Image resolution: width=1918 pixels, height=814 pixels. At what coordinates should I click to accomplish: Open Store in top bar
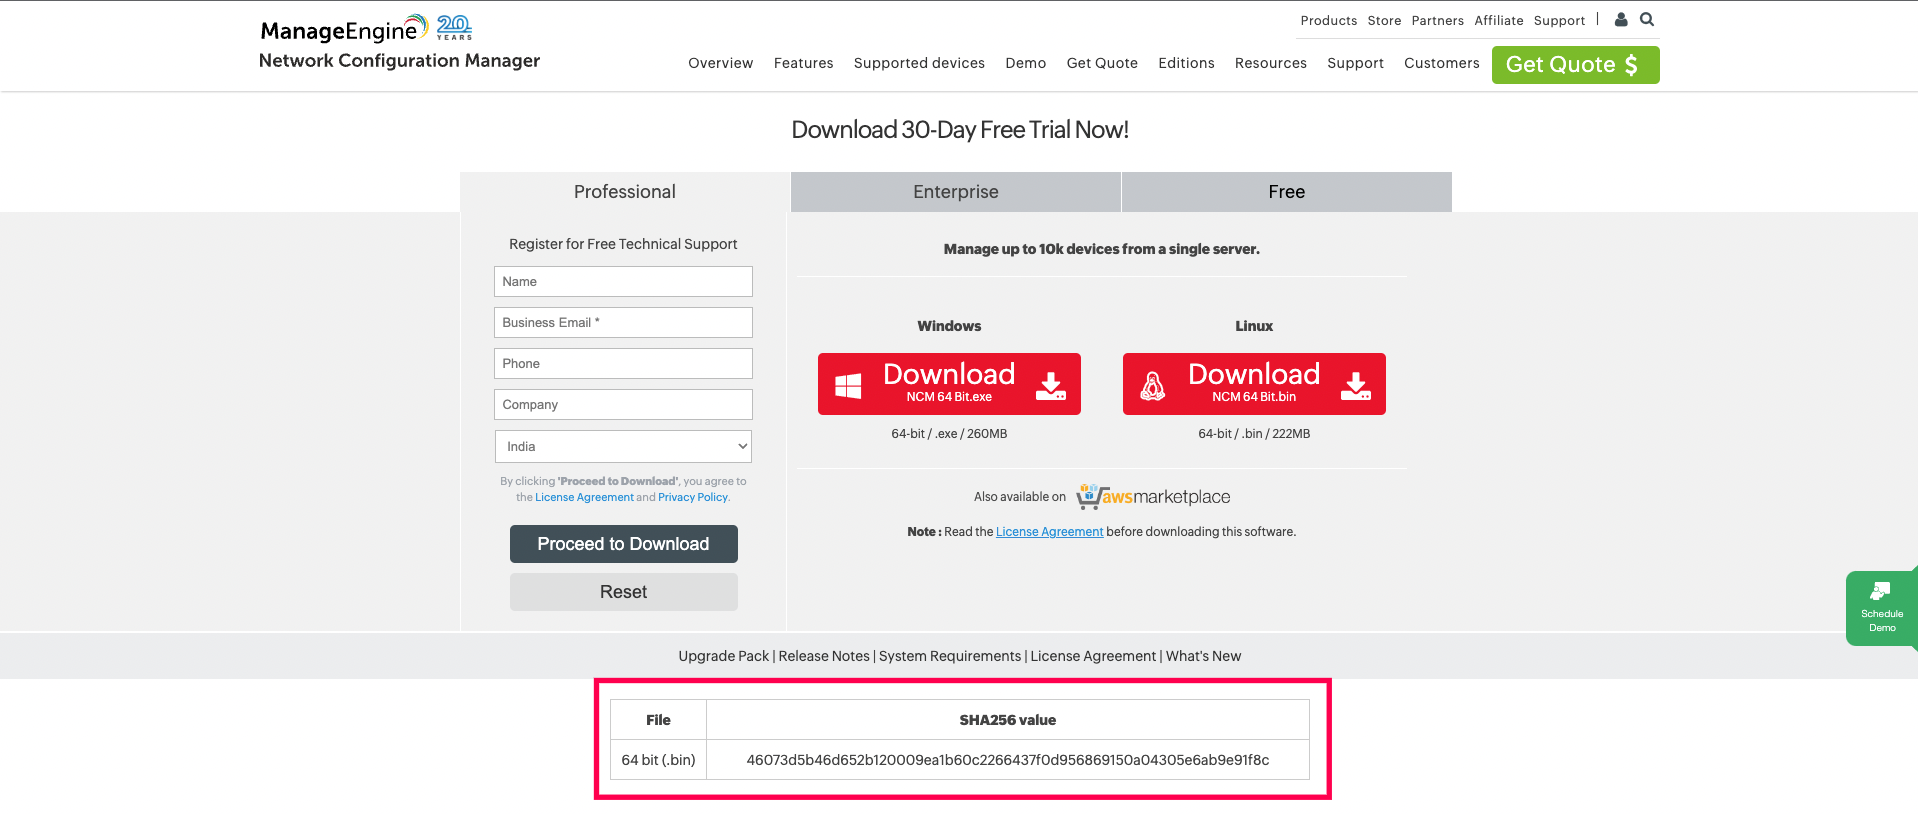[1384, 20]
